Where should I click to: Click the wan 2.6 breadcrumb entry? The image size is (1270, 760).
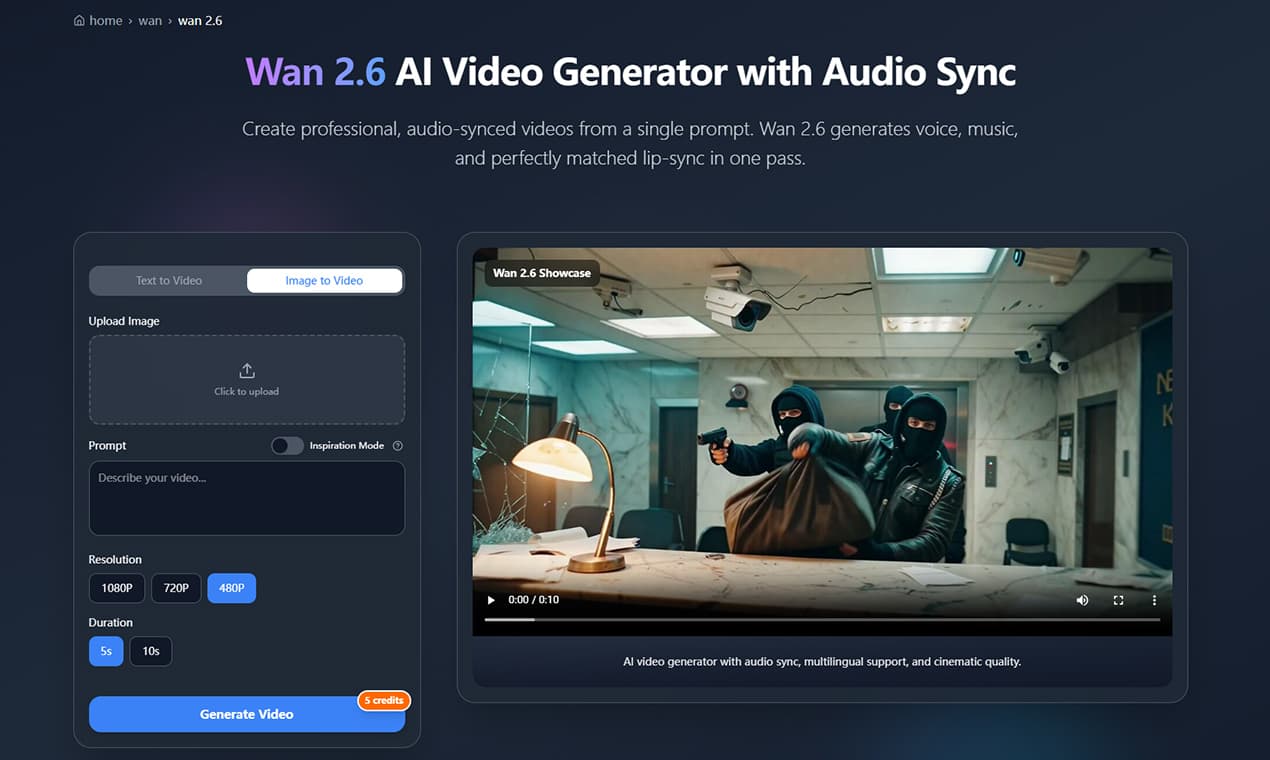200,19
